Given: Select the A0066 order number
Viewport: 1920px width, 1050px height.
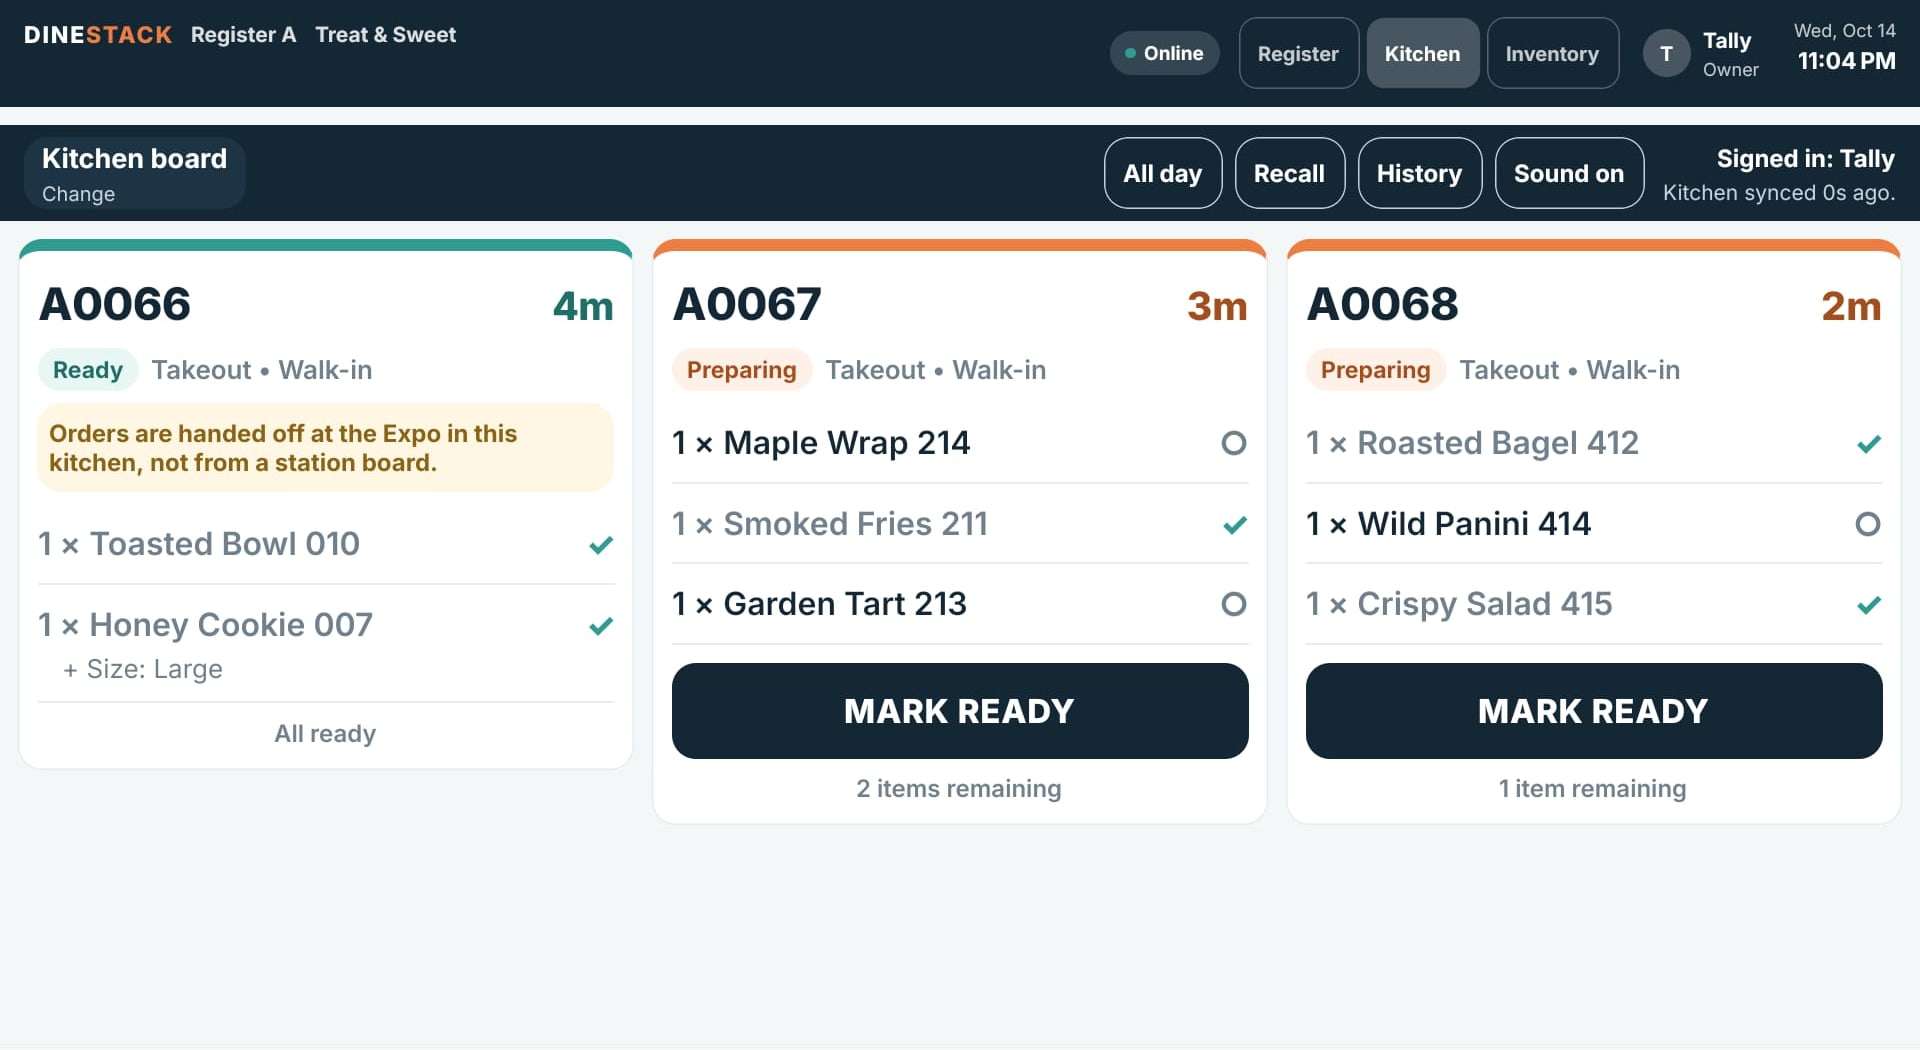Looking at the screenshot, I should tap(115, 304).
